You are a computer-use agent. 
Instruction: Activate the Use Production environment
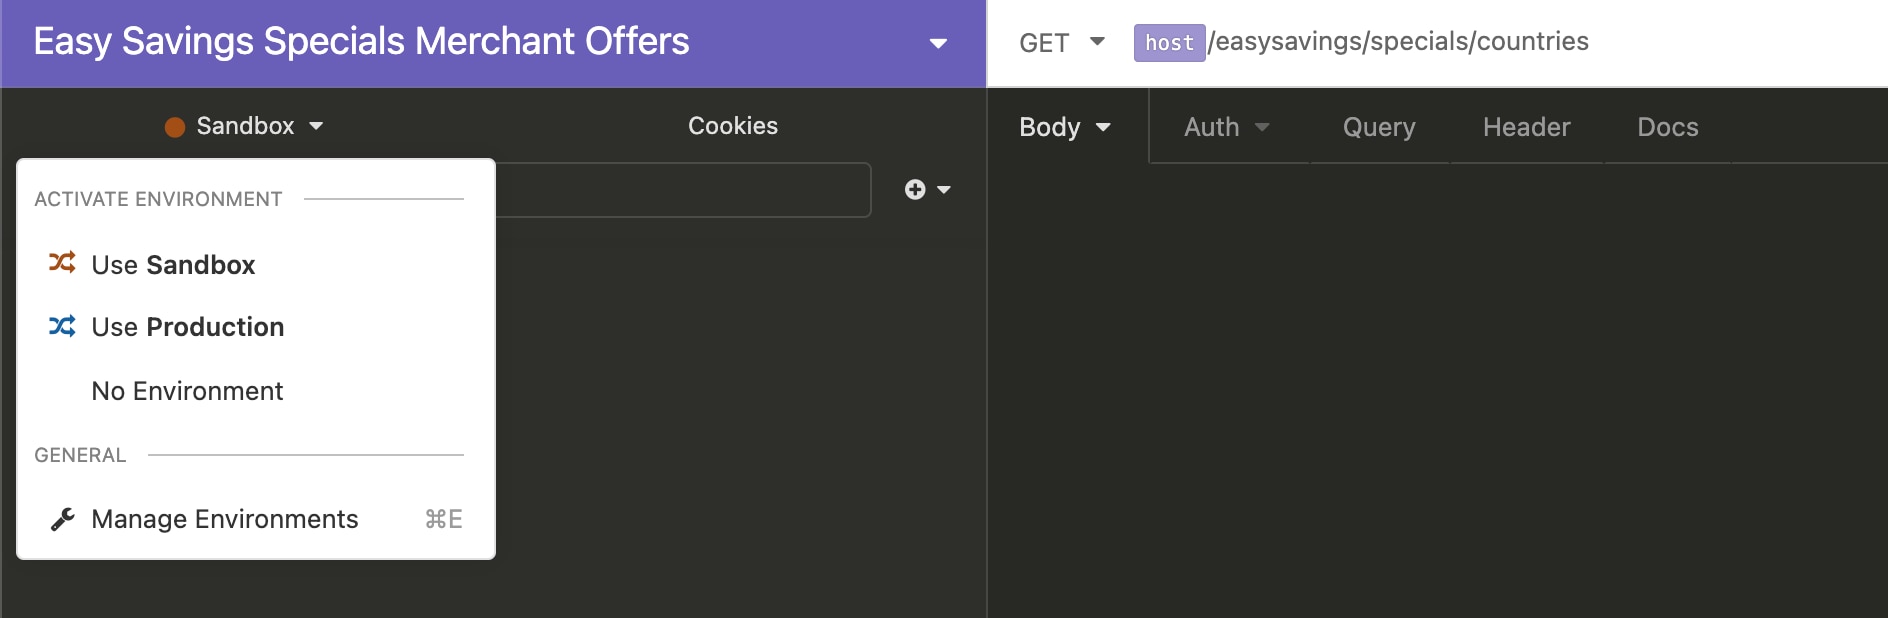pos(188,327)
